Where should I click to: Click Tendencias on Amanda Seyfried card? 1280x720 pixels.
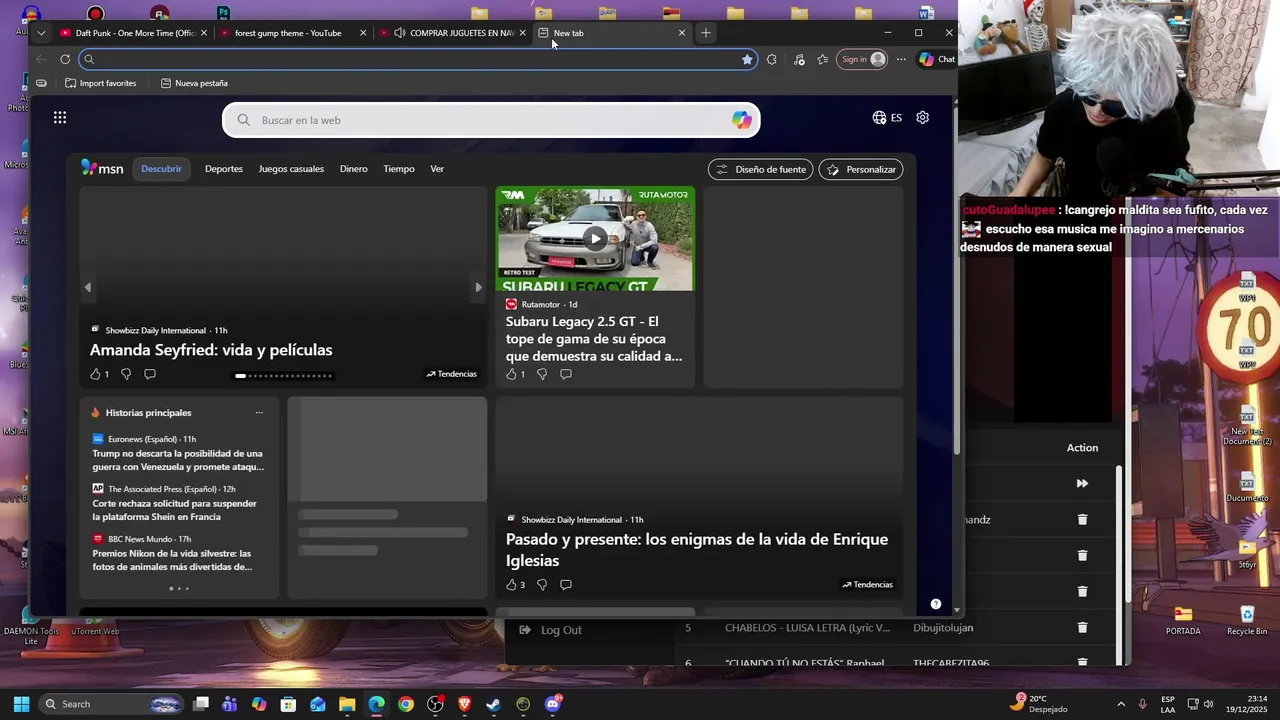point(451,374)
